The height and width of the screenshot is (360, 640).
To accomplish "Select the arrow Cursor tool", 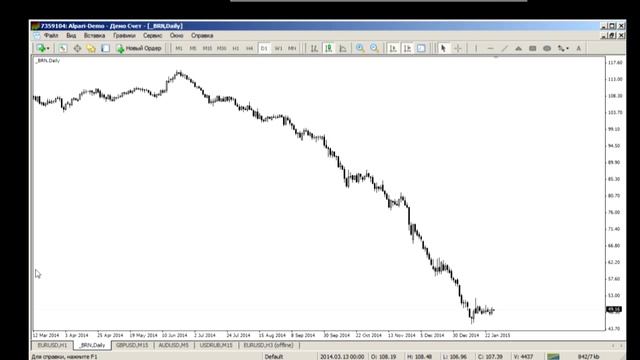I will point(443,48).
